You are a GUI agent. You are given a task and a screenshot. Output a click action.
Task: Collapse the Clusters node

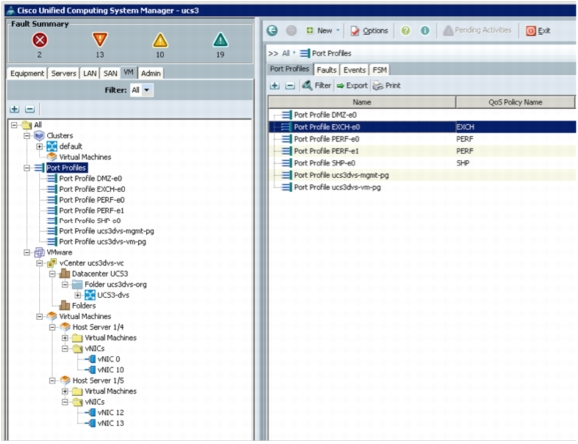coord(27,136)
